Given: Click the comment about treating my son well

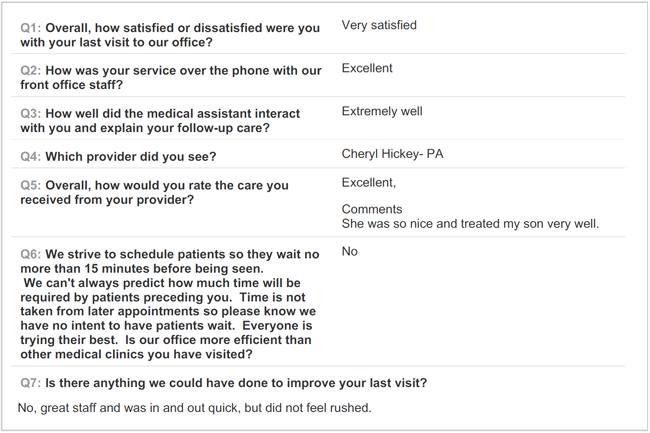Looking at the screenshot, I should pos(470,223).
